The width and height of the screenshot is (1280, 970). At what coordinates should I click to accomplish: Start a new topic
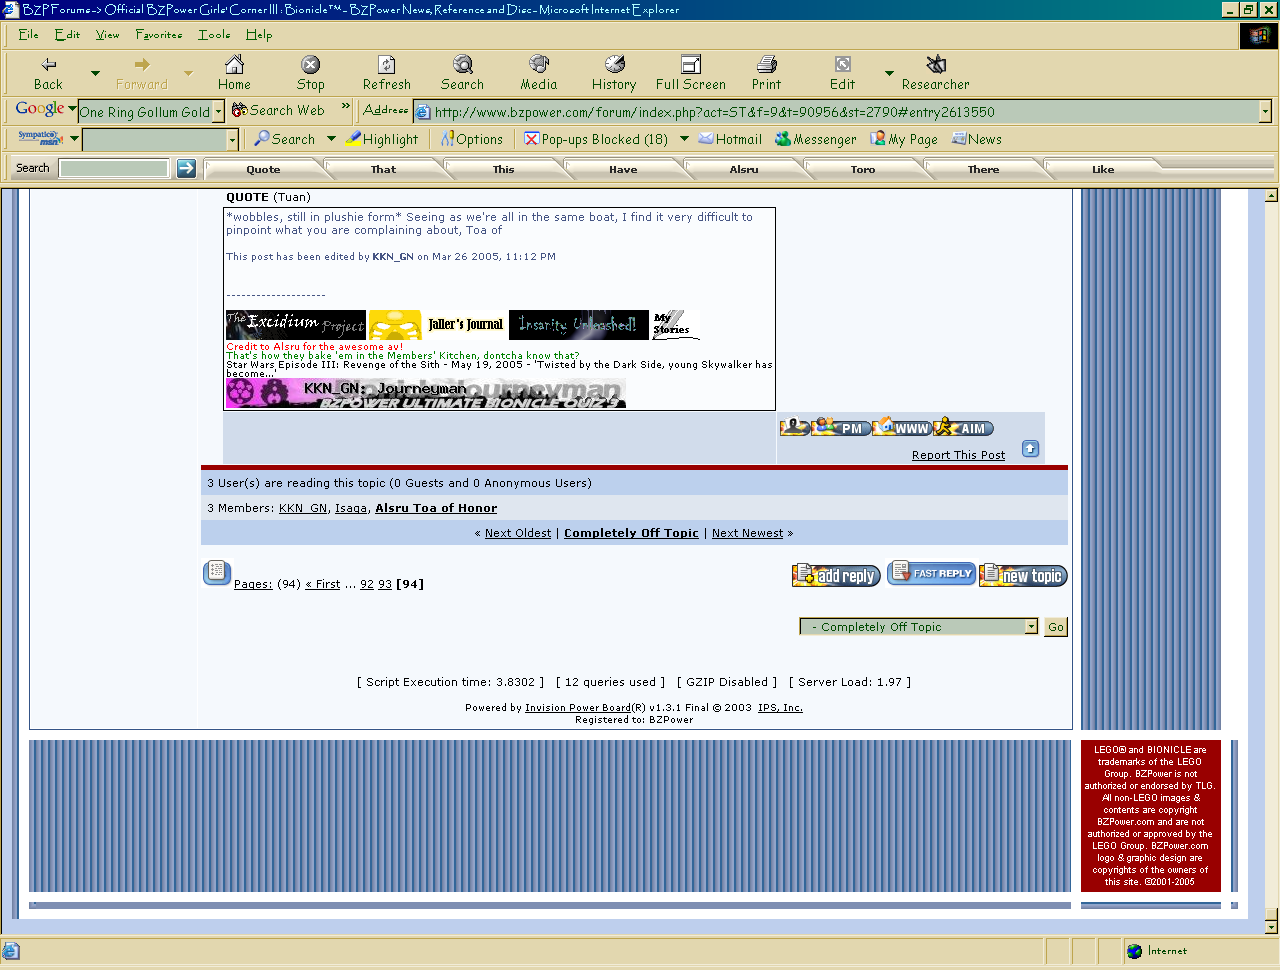pyautogui.click(x=1023, y=575)
